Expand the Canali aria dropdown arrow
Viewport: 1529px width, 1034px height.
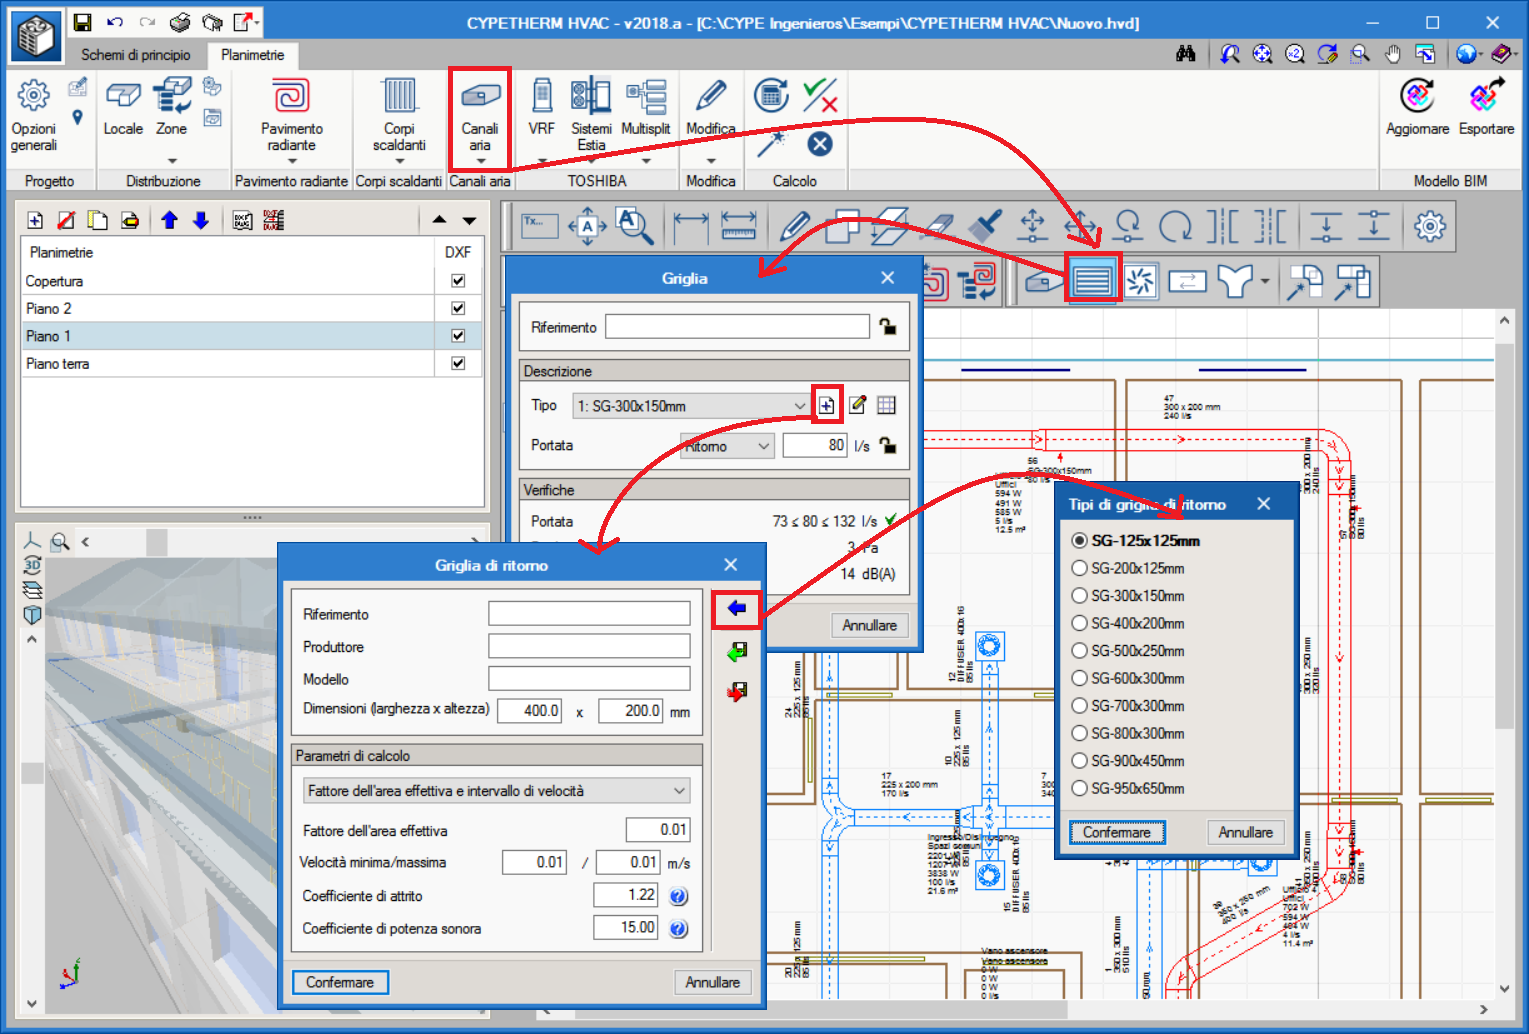480,160
